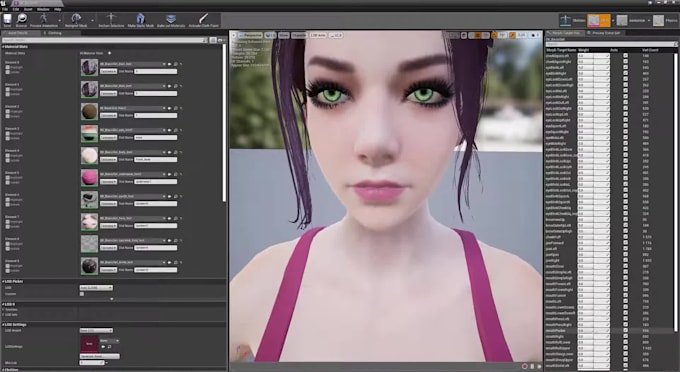Adjust the cheekSquintLeft weight slider
Viewport: 680px width, 372px height.
click(593, 56)
